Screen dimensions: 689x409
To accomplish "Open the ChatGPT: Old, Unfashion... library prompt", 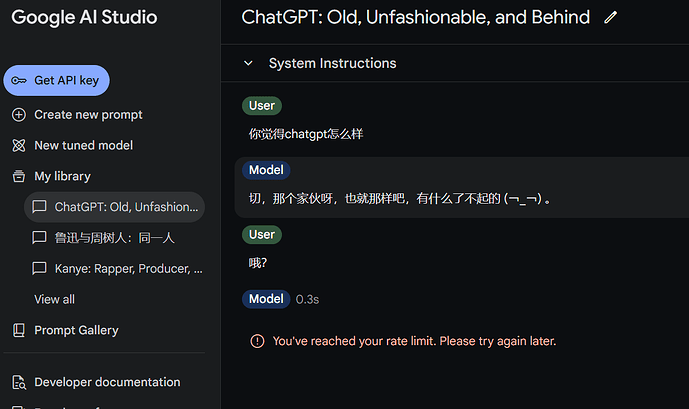I will [114, 207].
